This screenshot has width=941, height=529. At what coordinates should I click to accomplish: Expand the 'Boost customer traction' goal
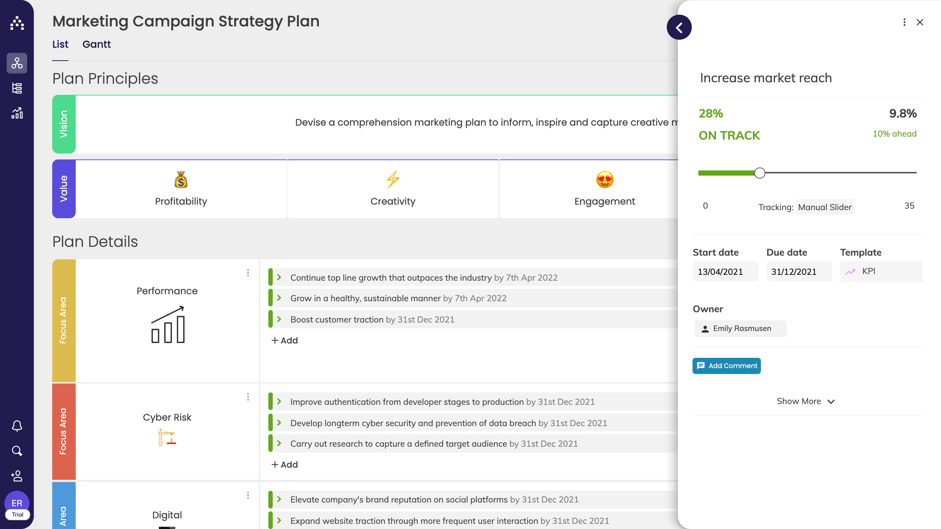tap(280, 320)
